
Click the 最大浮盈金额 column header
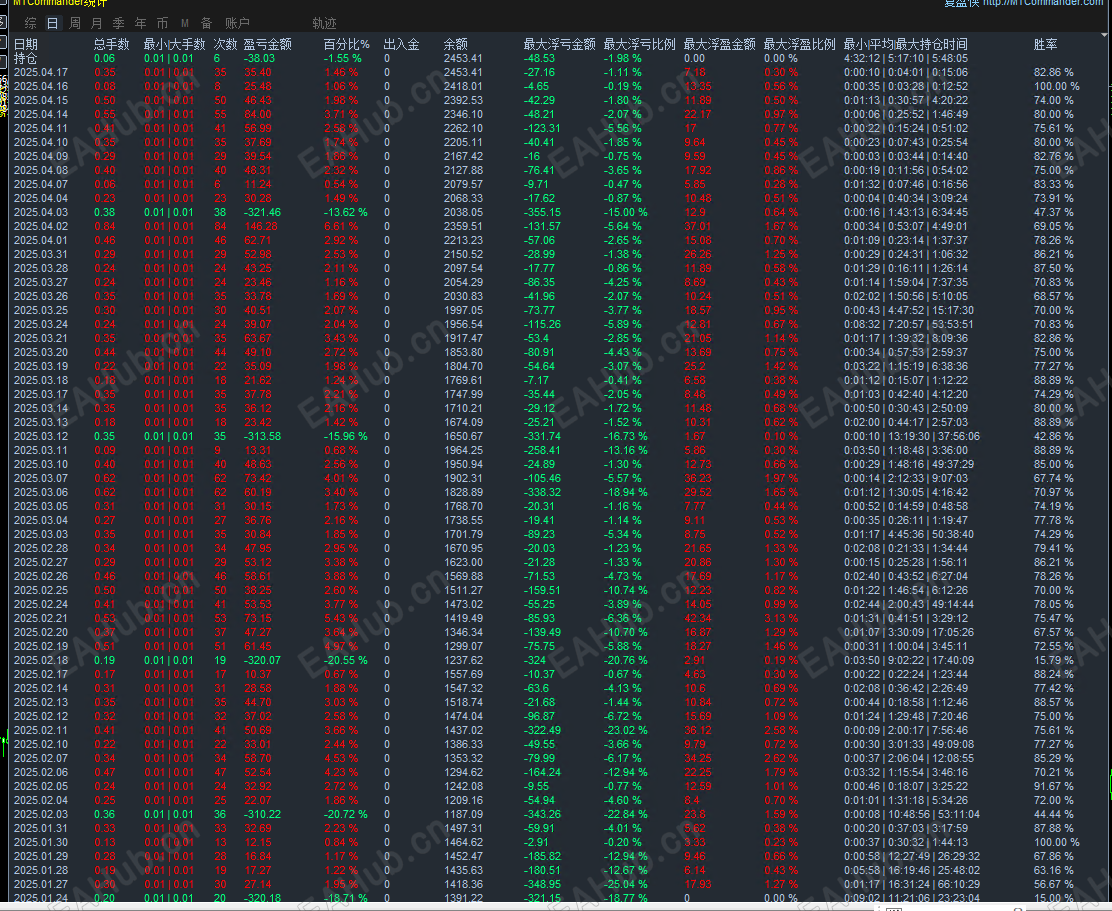(x=719, y=44)
